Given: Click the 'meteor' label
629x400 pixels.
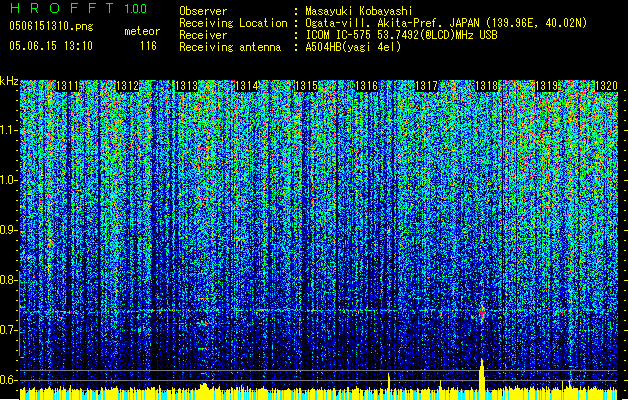Looking at the screenshot, I should click(142, 31).
